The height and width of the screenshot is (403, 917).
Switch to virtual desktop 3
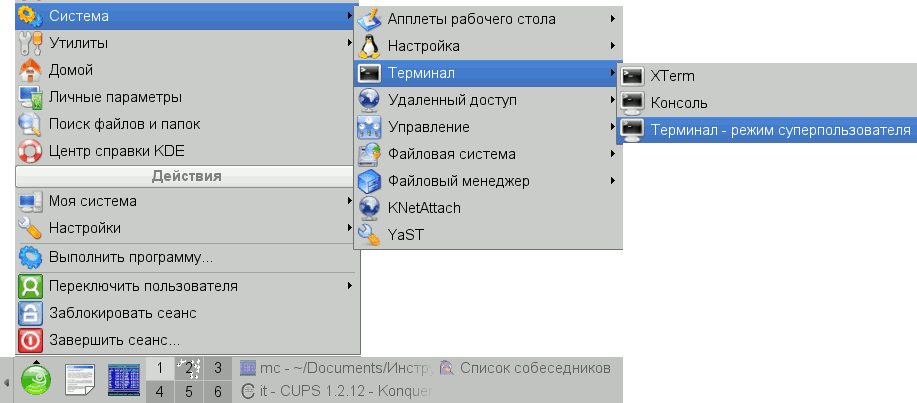coord(218,368)
